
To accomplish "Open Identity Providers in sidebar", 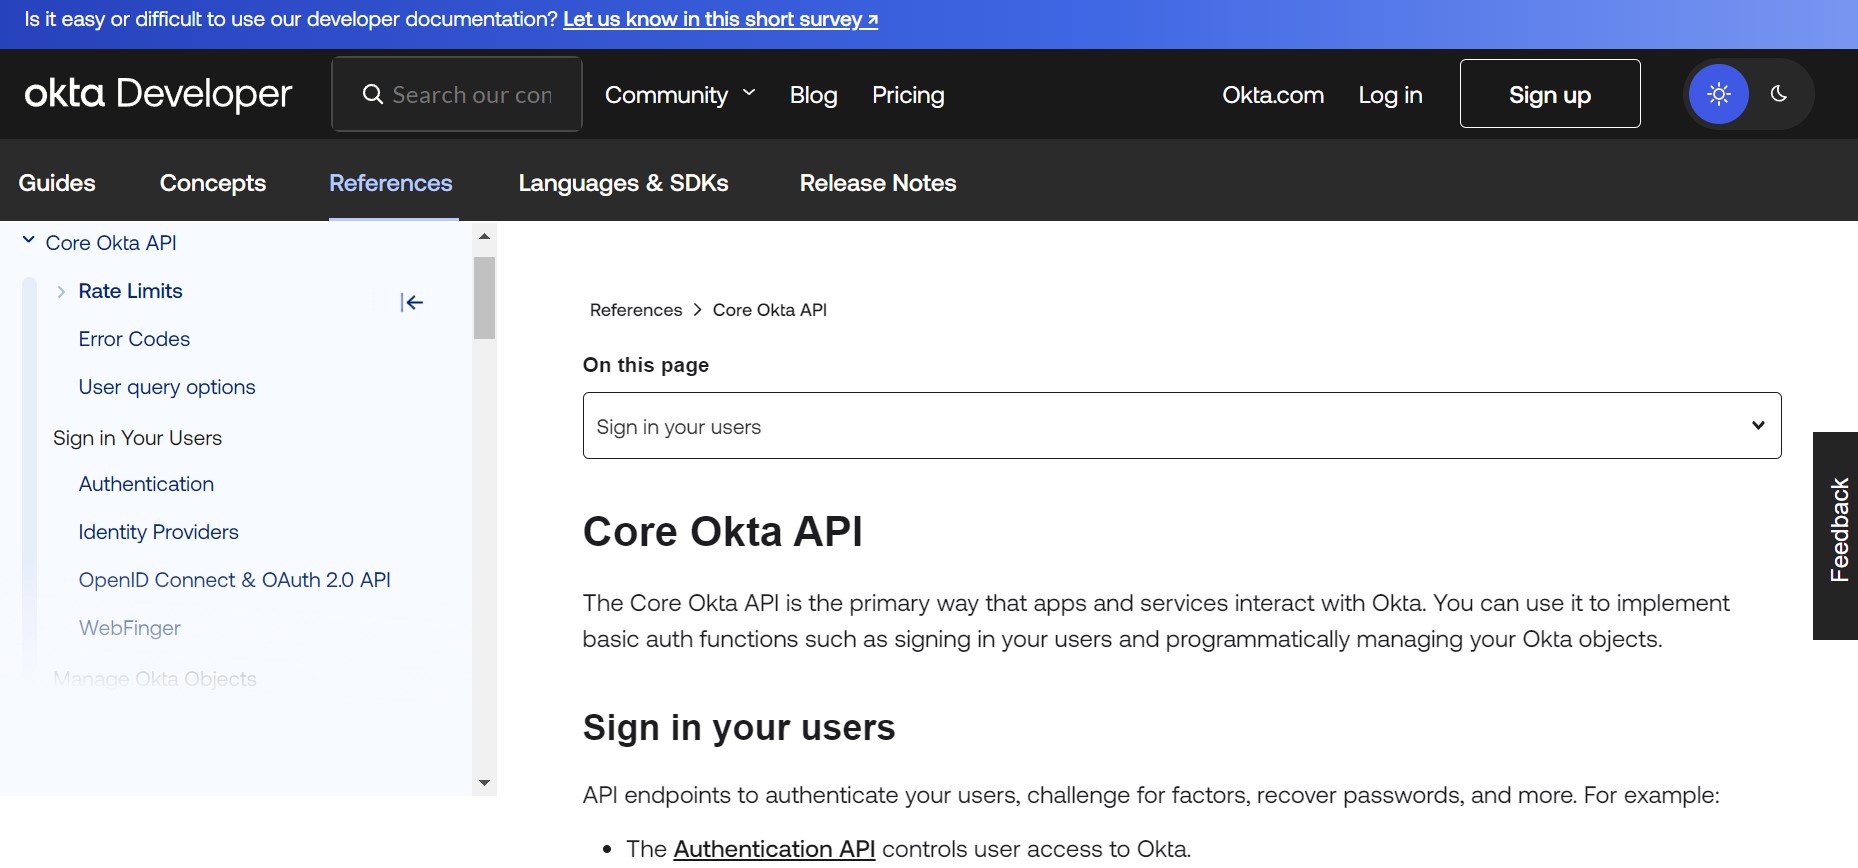I will point(158,532).
